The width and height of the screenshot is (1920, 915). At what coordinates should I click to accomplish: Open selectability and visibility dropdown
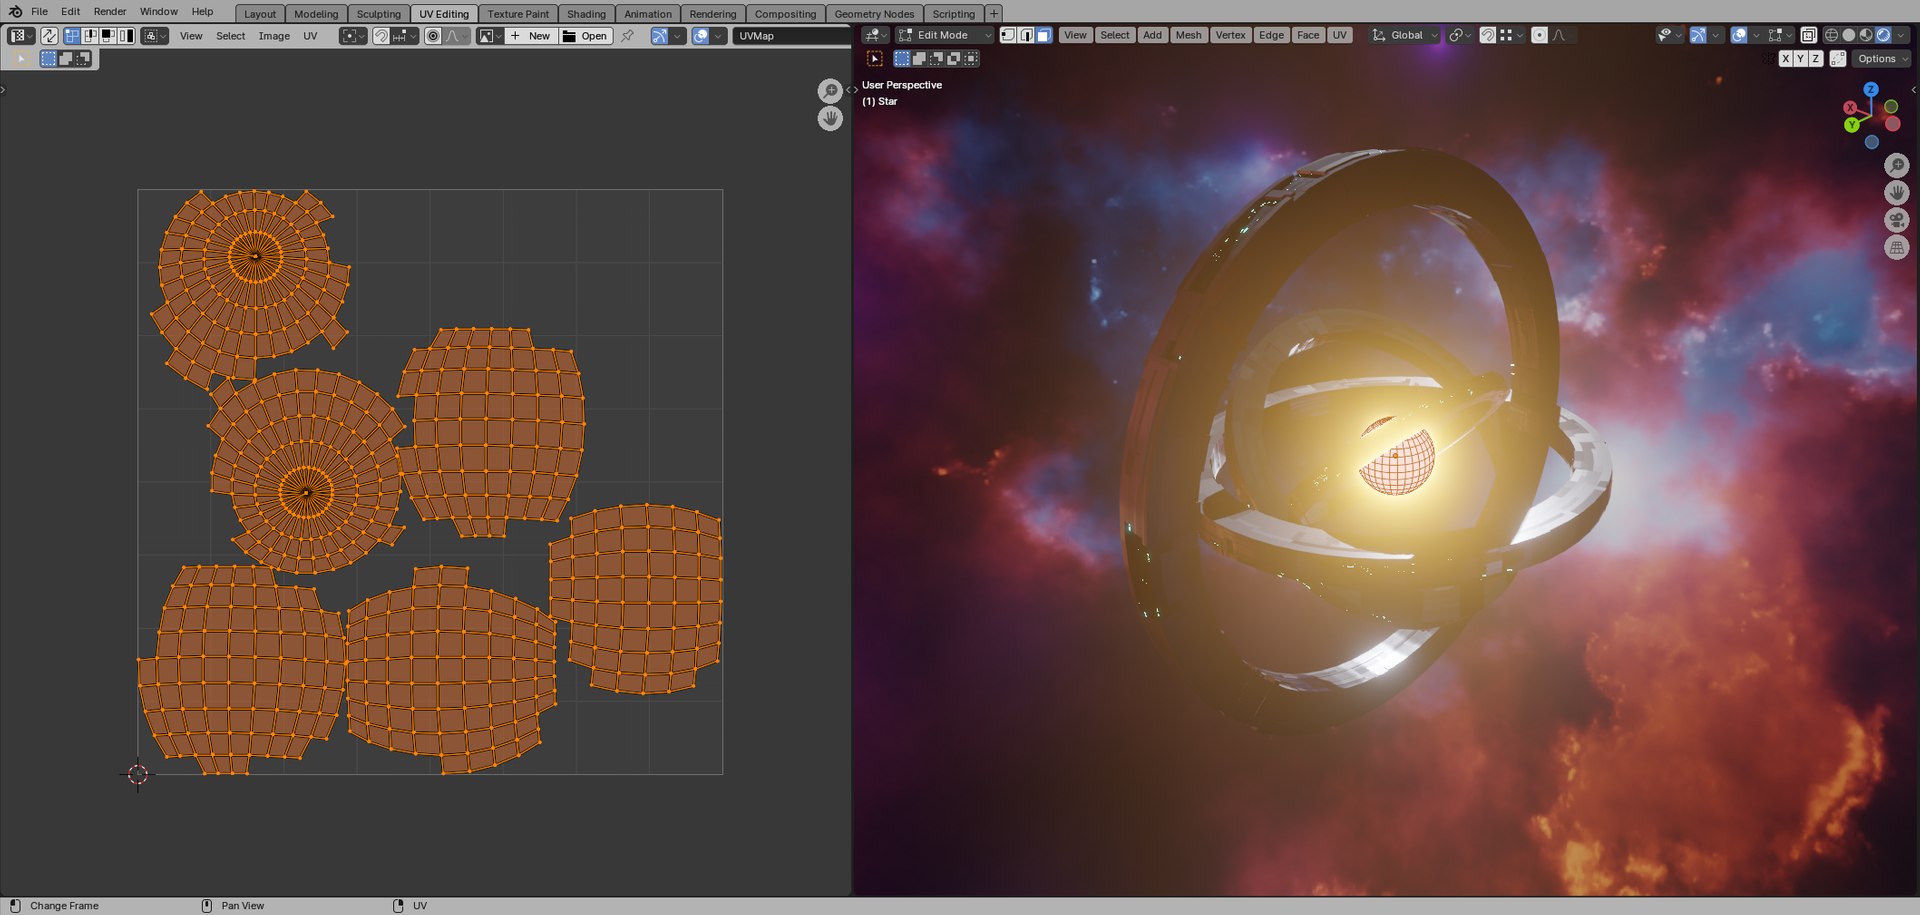click(1669, 35)
